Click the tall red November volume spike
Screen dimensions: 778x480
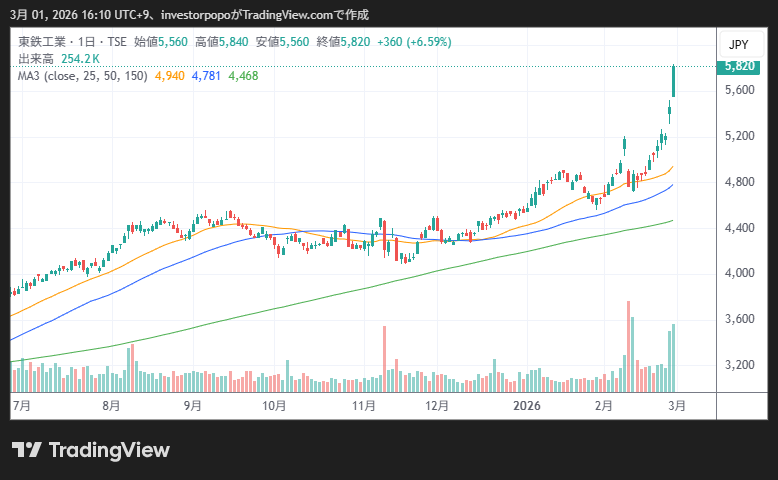384,357
